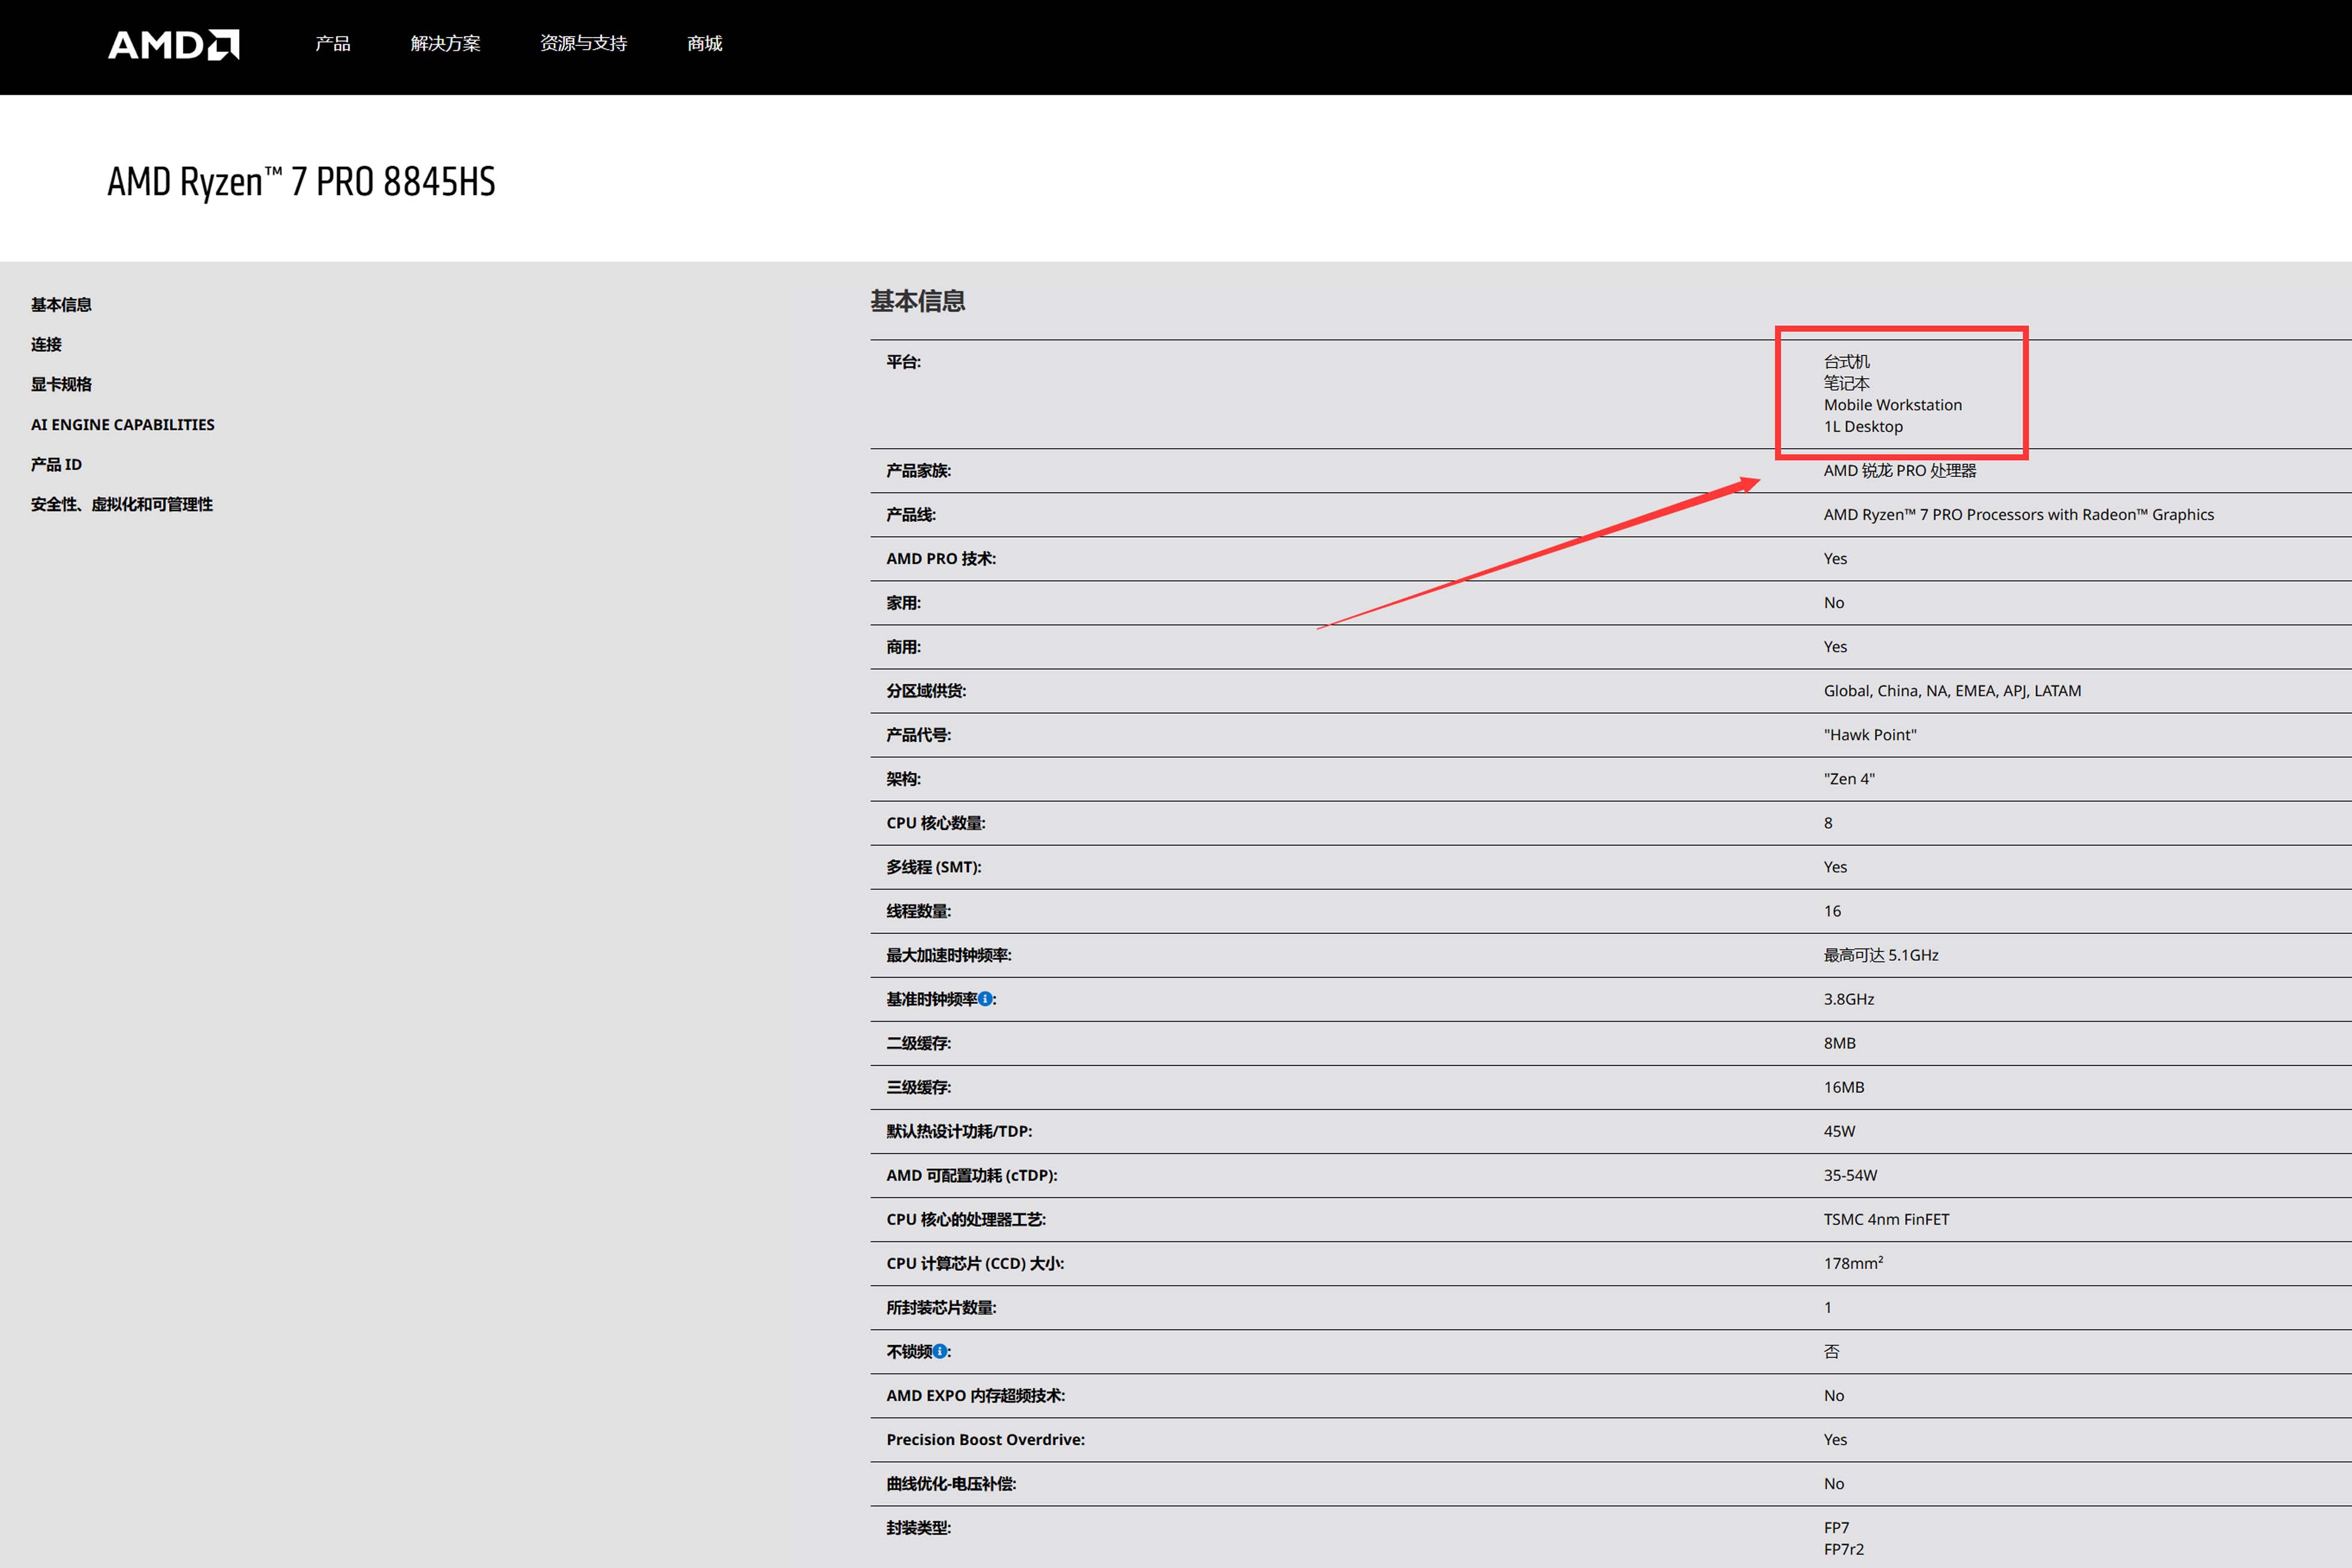Jump to 显卡规格 section in sidebar
The image size is (2352, 1568).
[61, 384]
